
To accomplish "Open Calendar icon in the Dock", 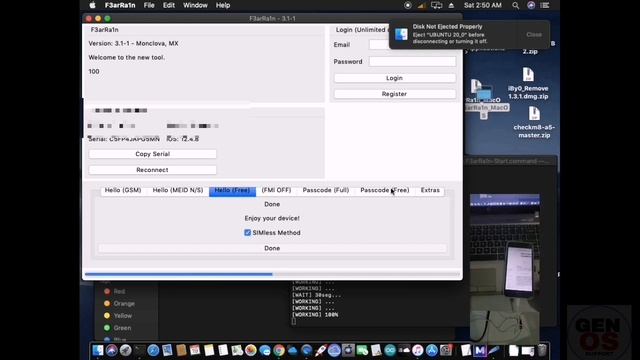I will pyautogui.click(x=195, y=351).
